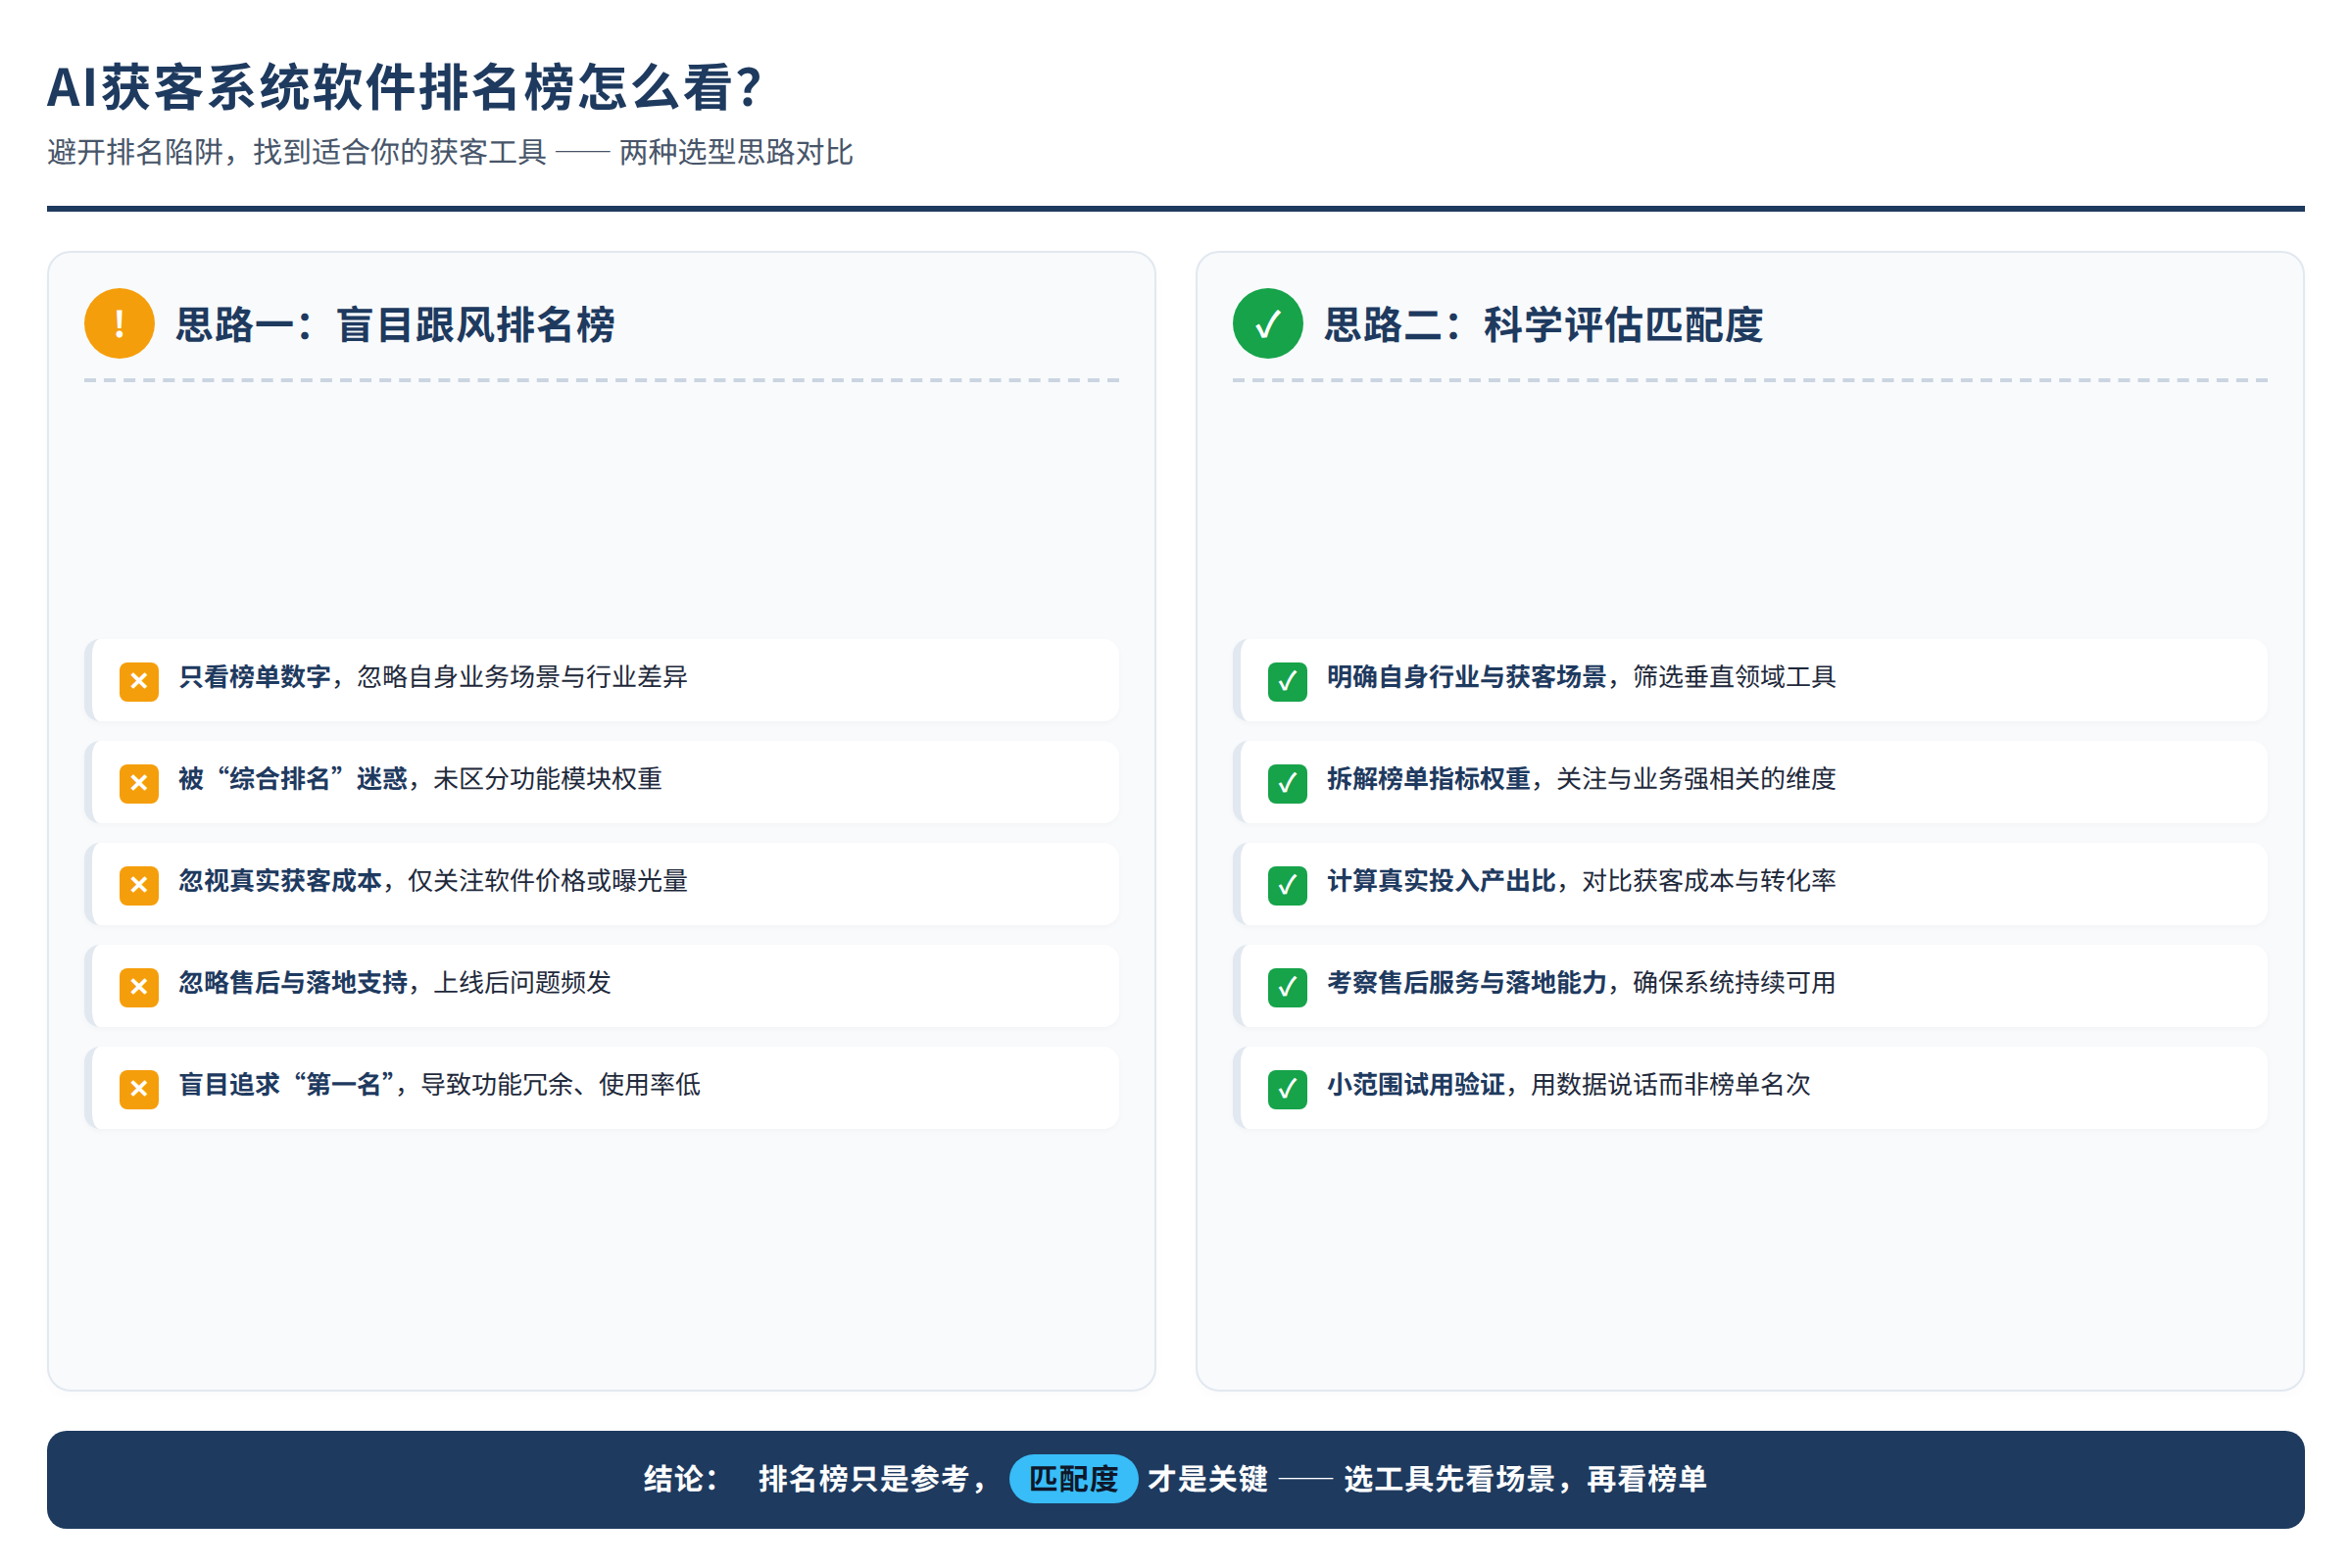The height and width of the screenshot is (1568, 2352).
Task: Click the text 筛选垂直领域工具
Action: pos(1734,677)
